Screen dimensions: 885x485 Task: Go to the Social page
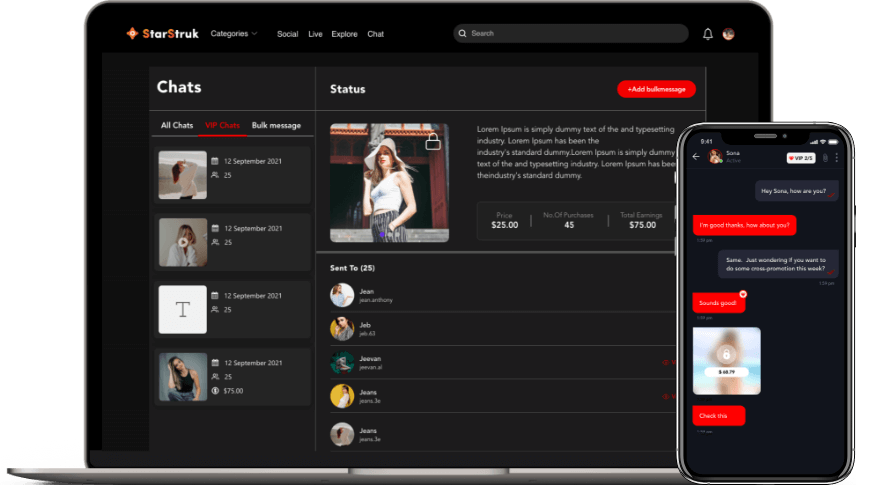tap(287, 34)
